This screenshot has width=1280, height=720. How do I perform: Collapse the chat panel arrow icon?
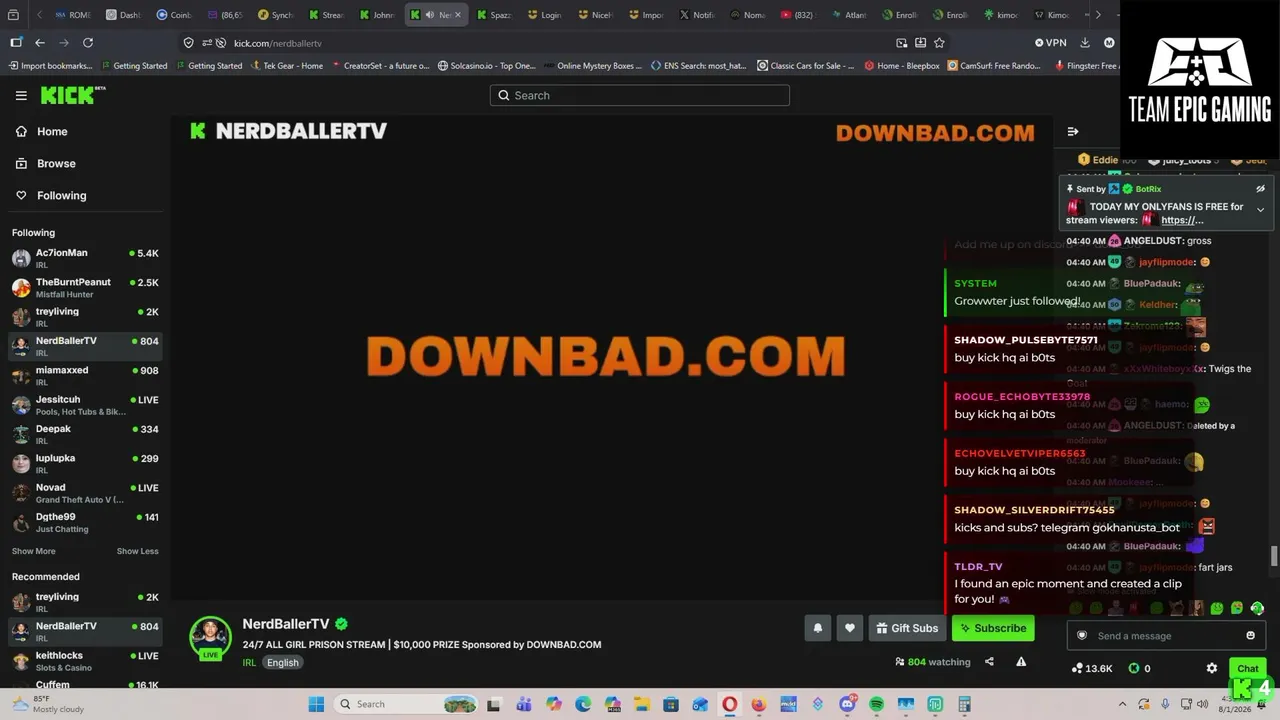tap(1073, 131)
